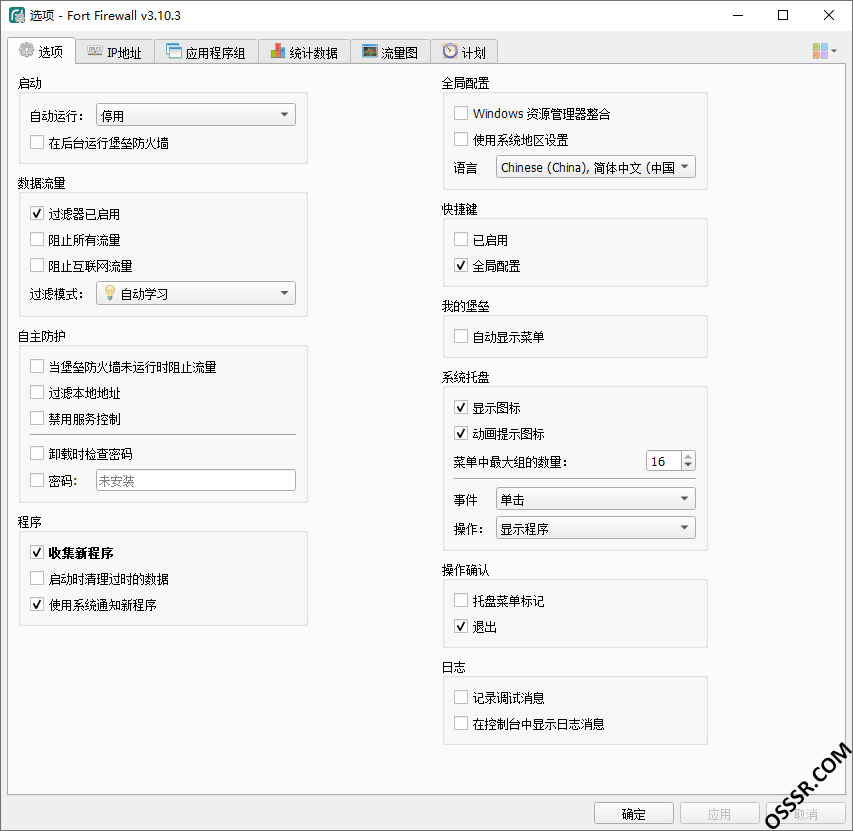Tick the 密码 checkbox
The height and width of the screenshot is (831, 853).
tap(37, 480)
